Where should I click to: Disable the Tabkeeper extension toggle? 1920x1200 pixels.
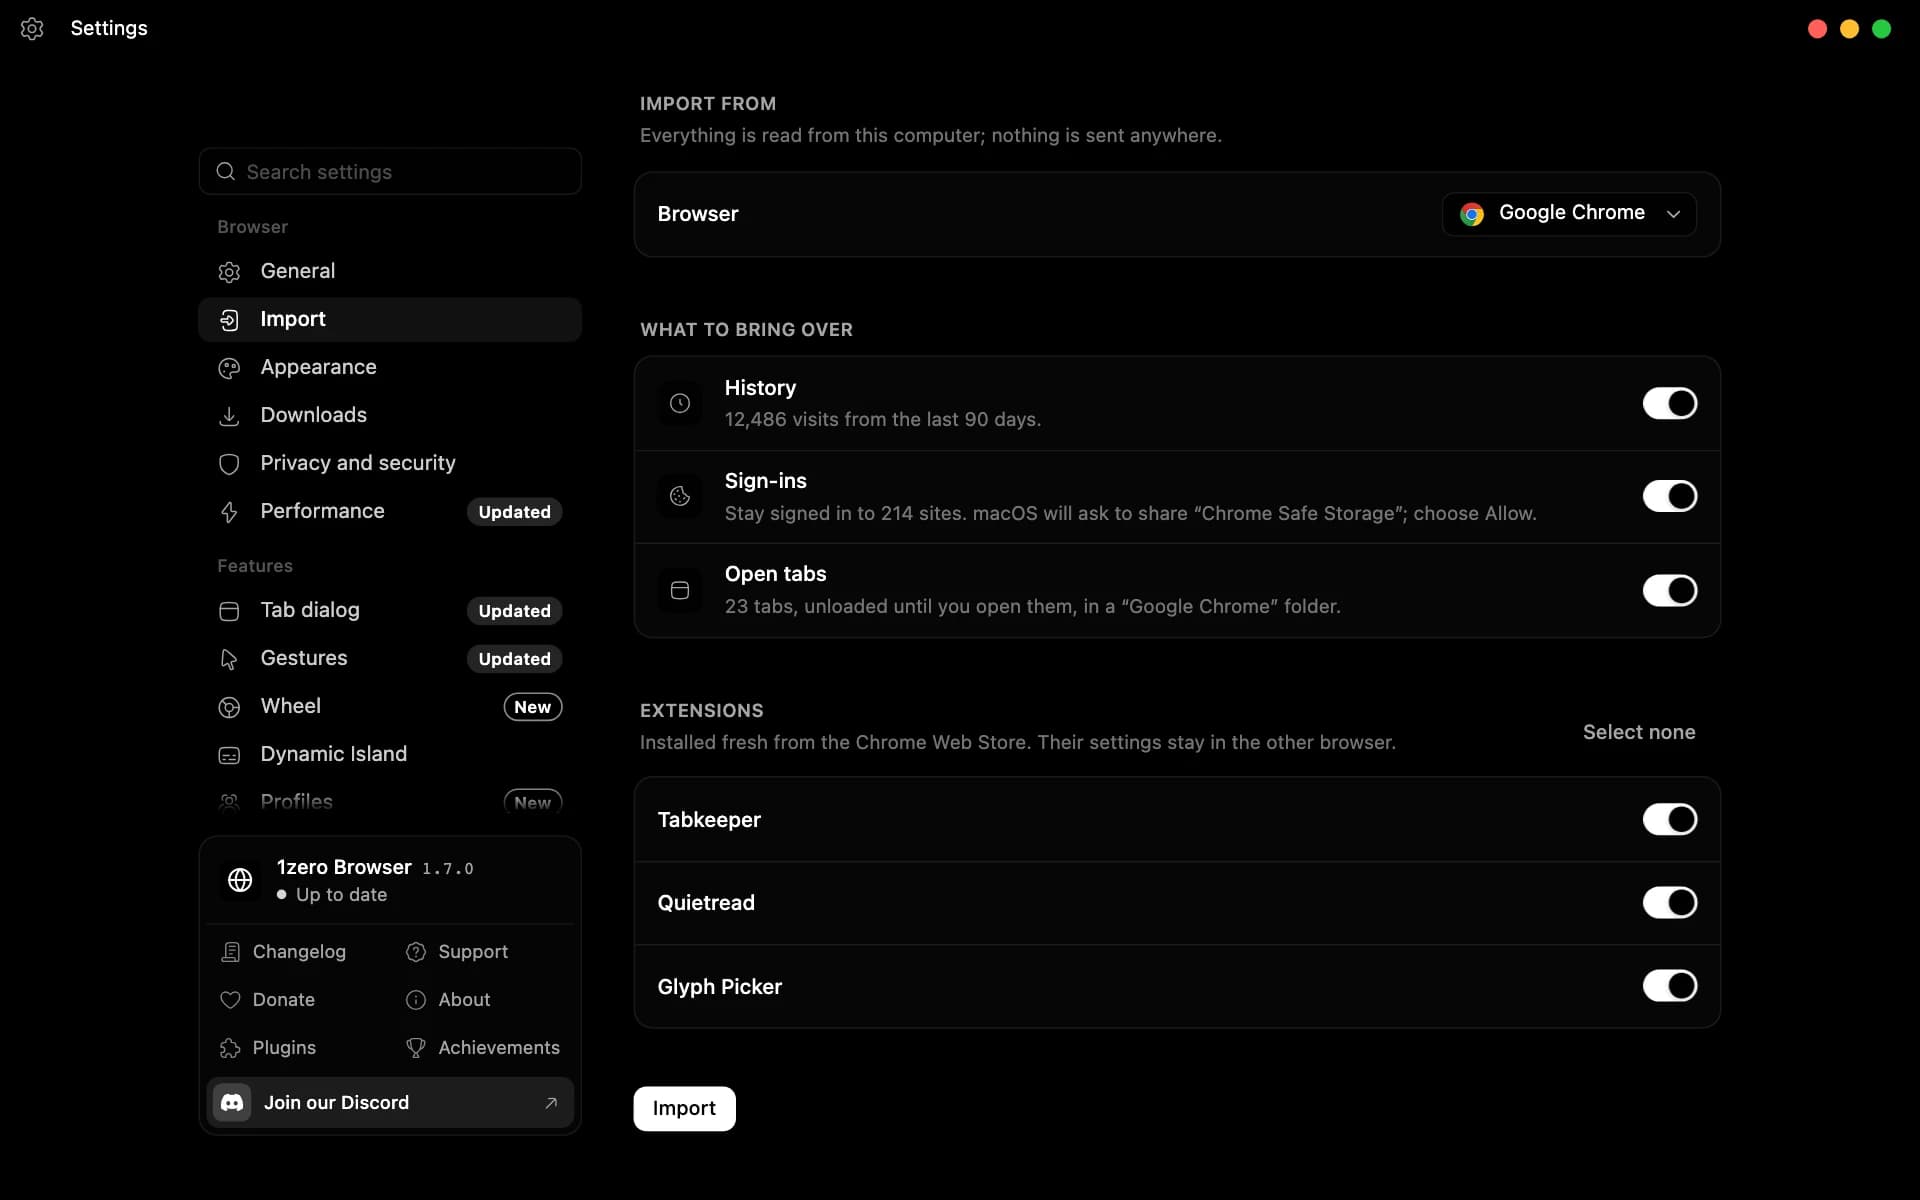click(1670, 819)
